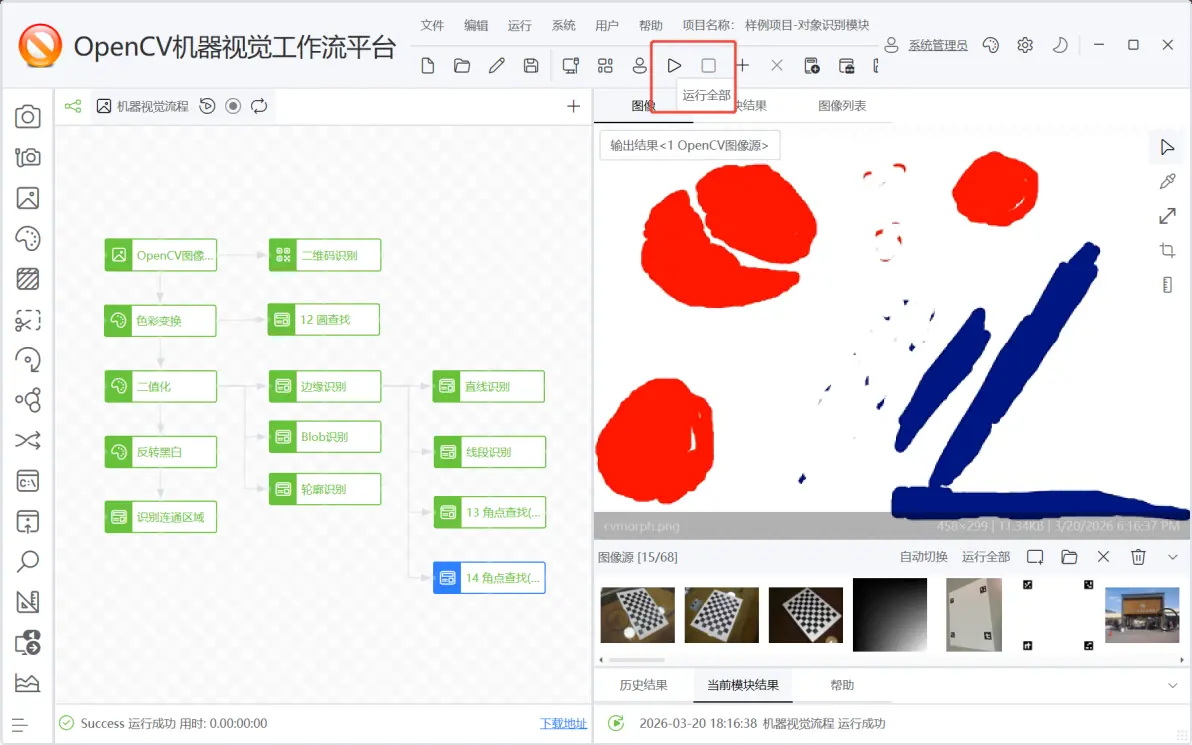
Task: Open the 用户 menu
Action: tap(607, 25)
